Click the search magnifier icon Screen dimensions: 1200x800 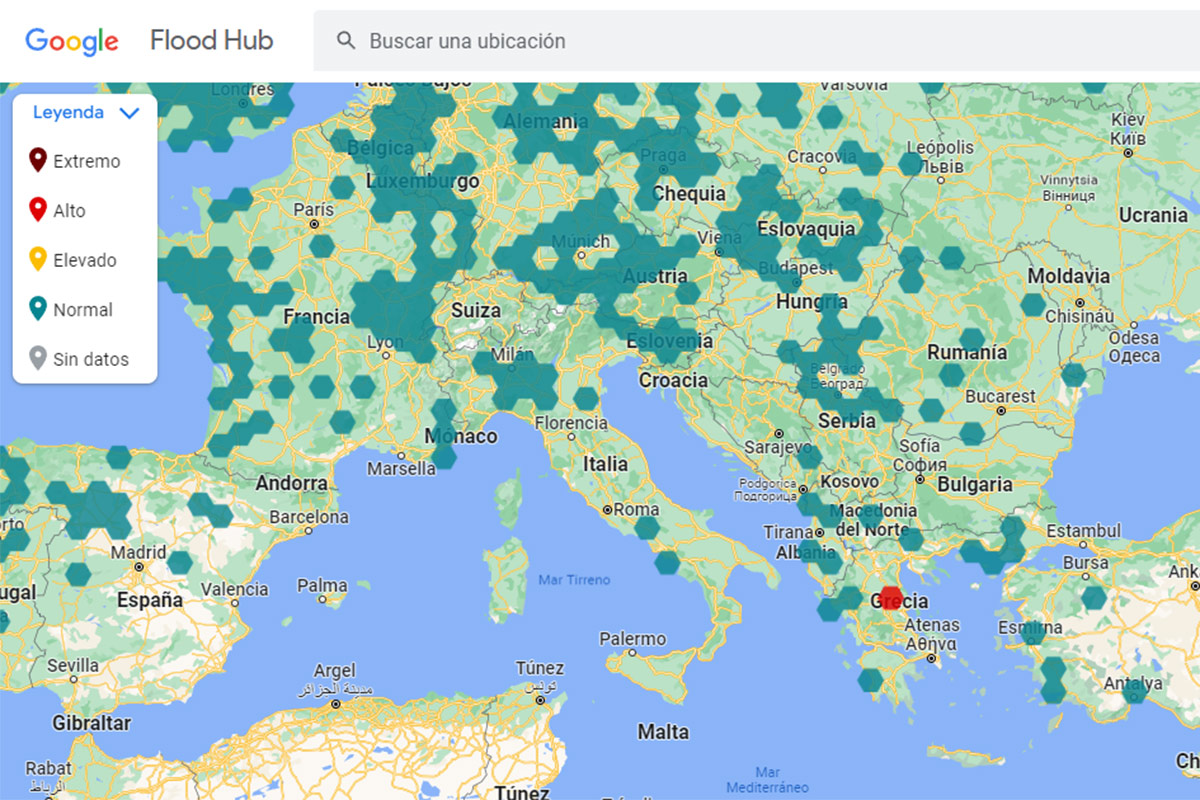click(x=345, y=41)
